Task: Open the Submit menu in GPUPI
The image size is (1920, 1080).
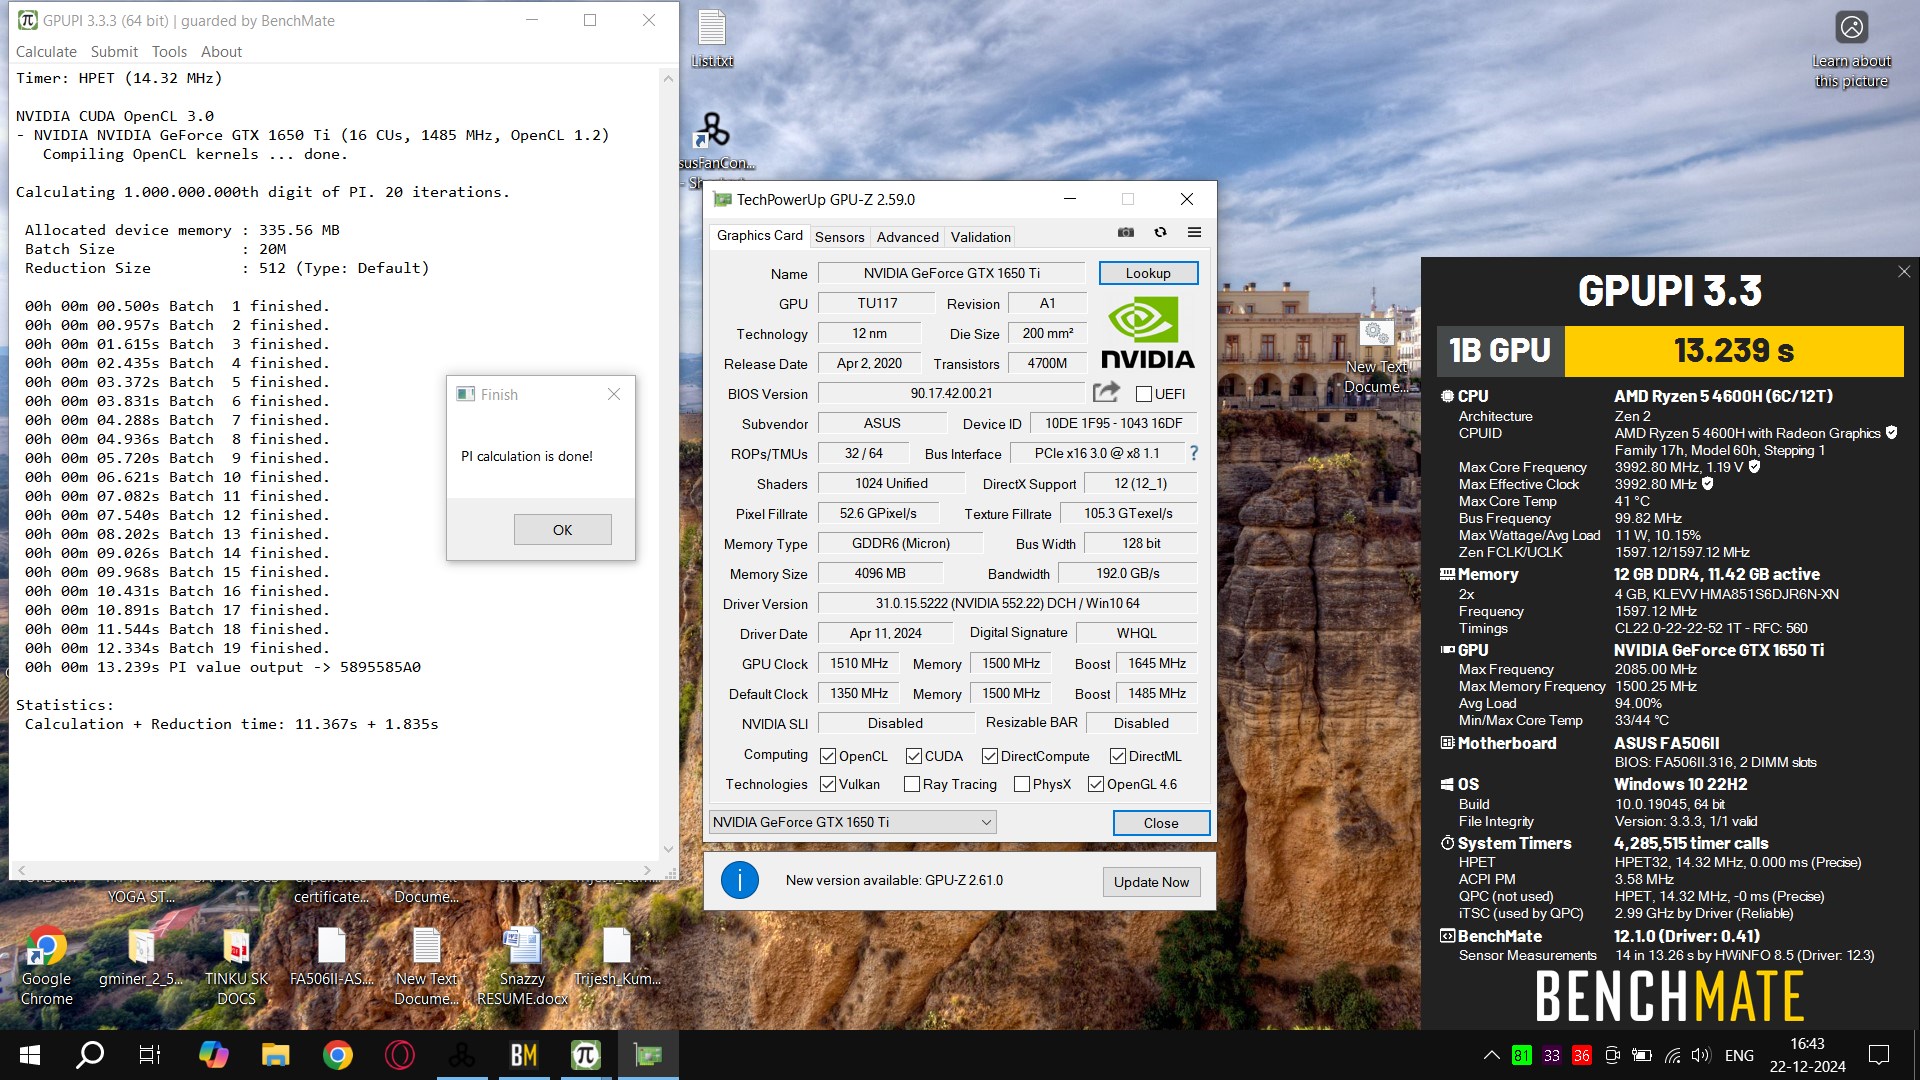Action: coord(114,52)
